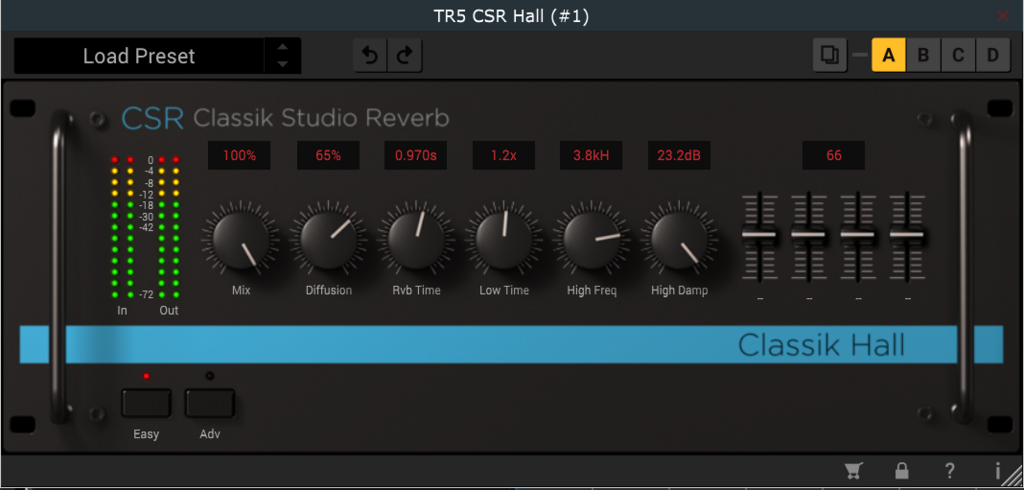Click the first fader handle

click(759, 234)
